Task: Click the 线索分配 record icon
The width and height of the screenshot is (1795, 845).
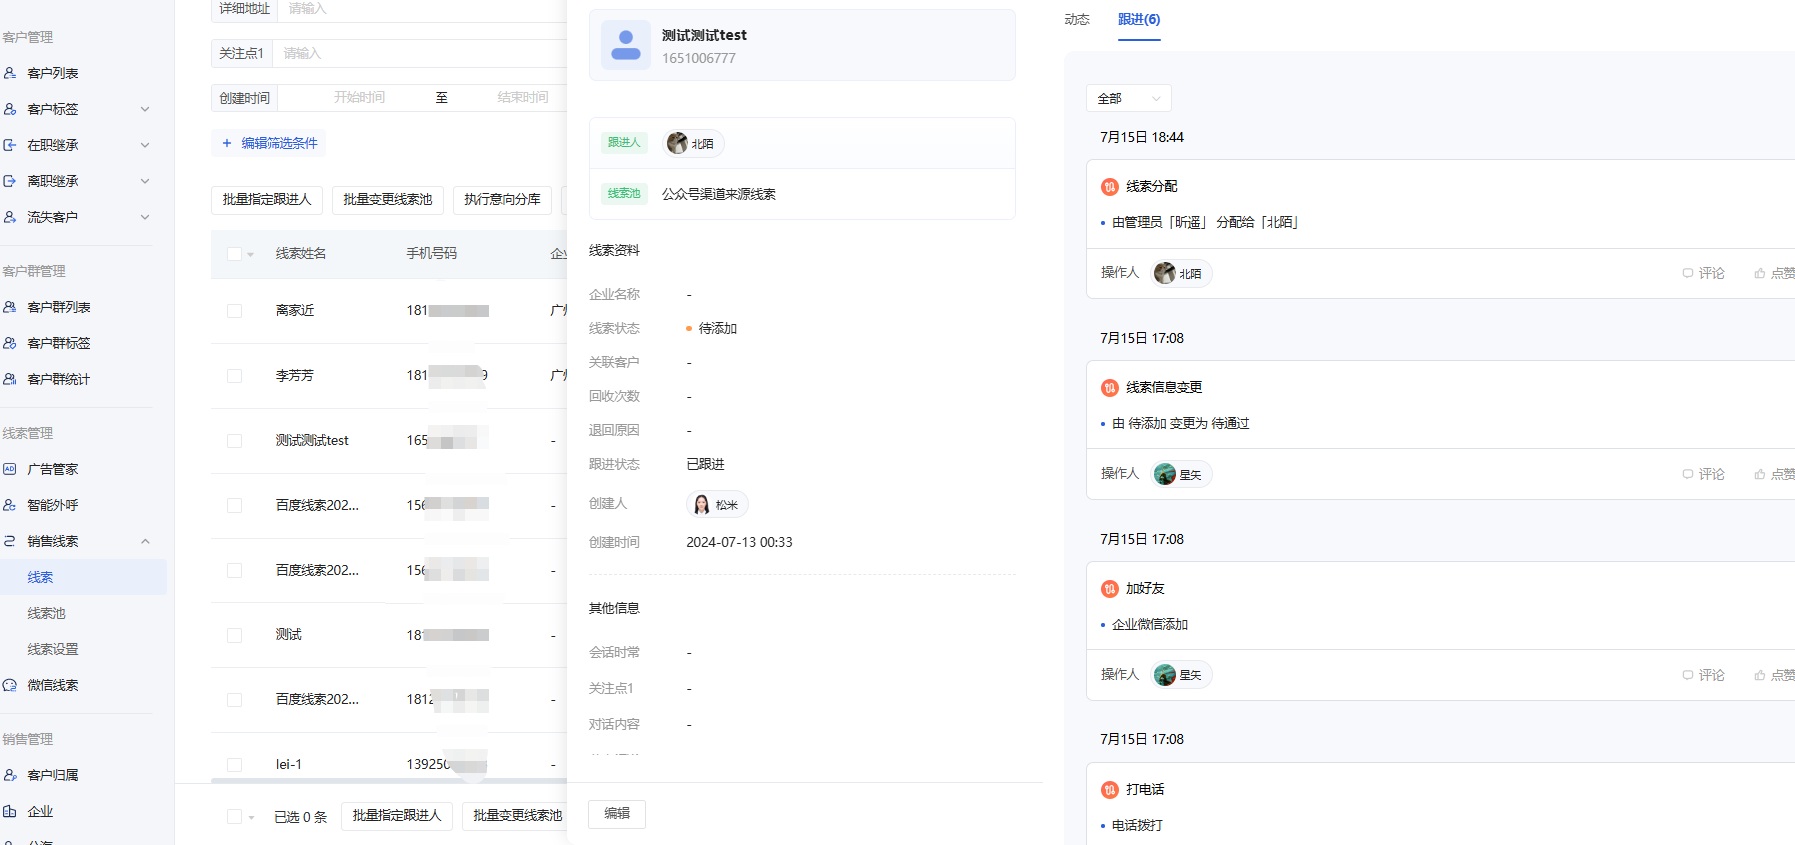Action: 1110,187
